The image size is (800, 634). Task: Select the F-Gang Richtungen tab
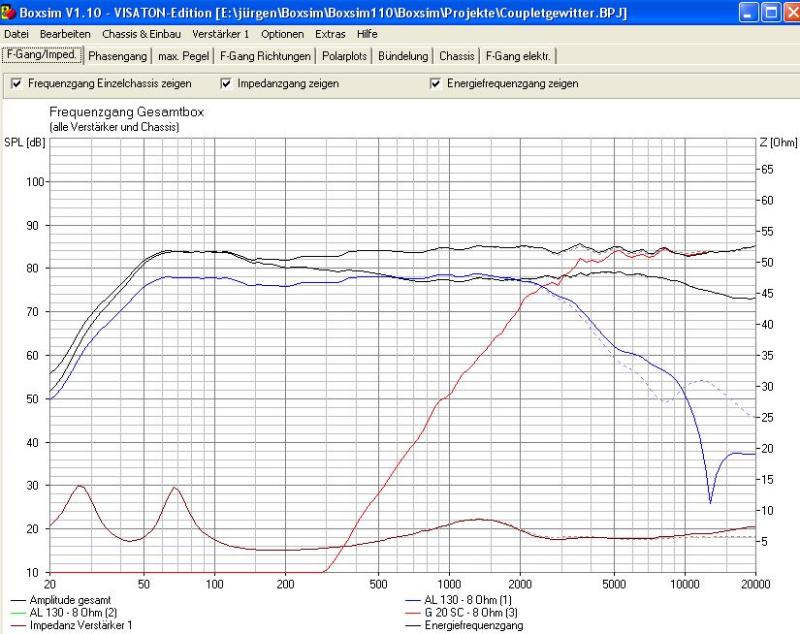coord(265,56)
